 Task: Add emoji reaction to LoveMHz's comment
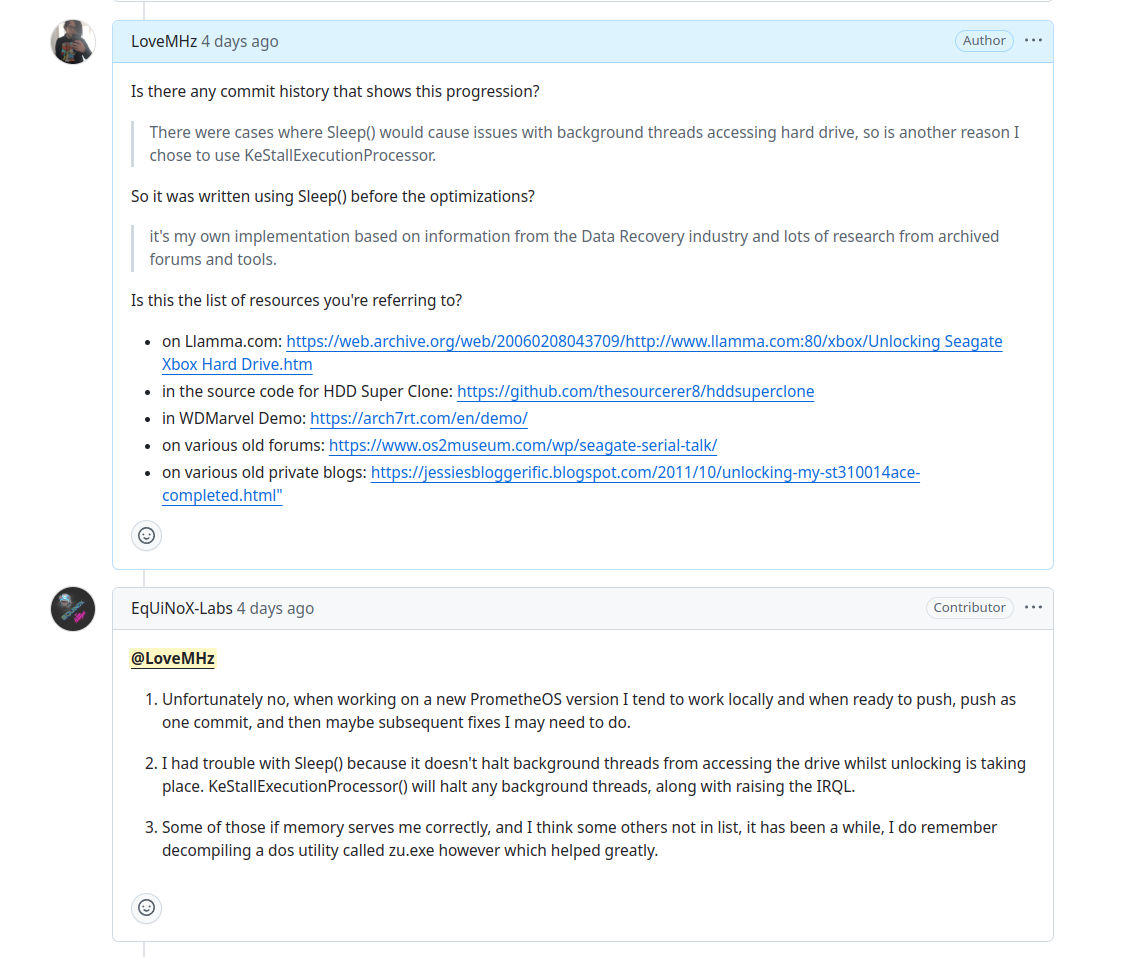click(146, 536)
